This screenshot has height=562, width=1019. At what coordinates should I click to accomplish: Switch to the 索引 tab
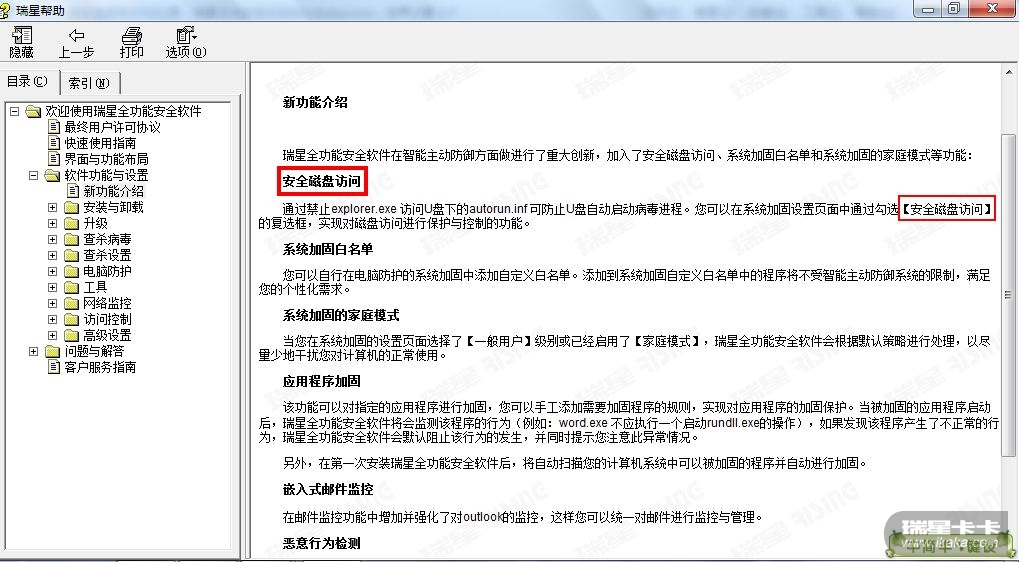tap(90, 83)
